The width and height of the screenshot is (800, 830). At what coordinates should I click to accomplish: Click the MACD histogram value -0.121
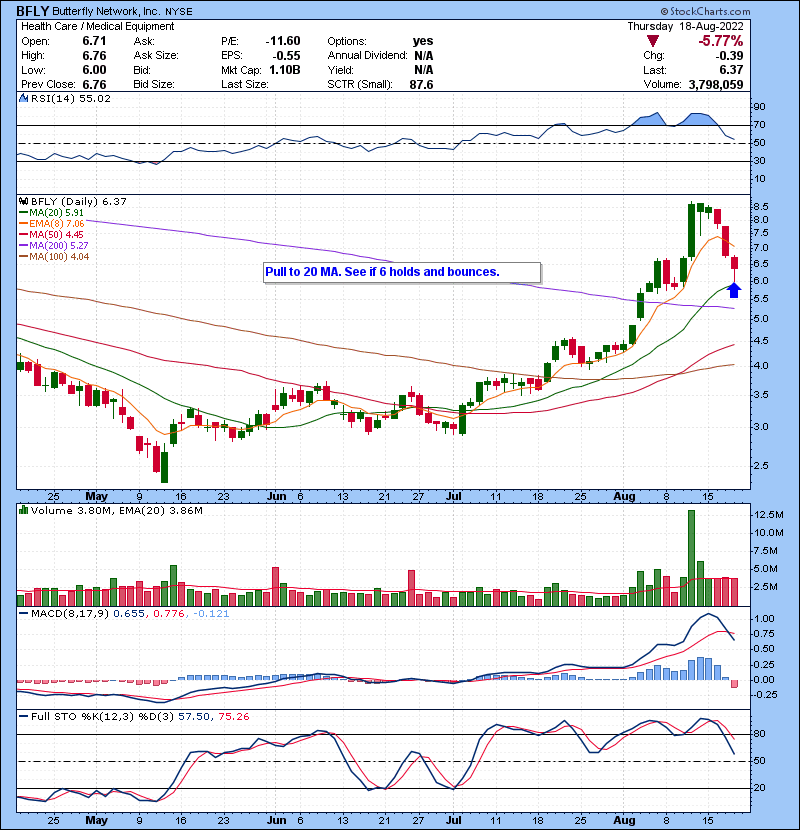point(211,614)
